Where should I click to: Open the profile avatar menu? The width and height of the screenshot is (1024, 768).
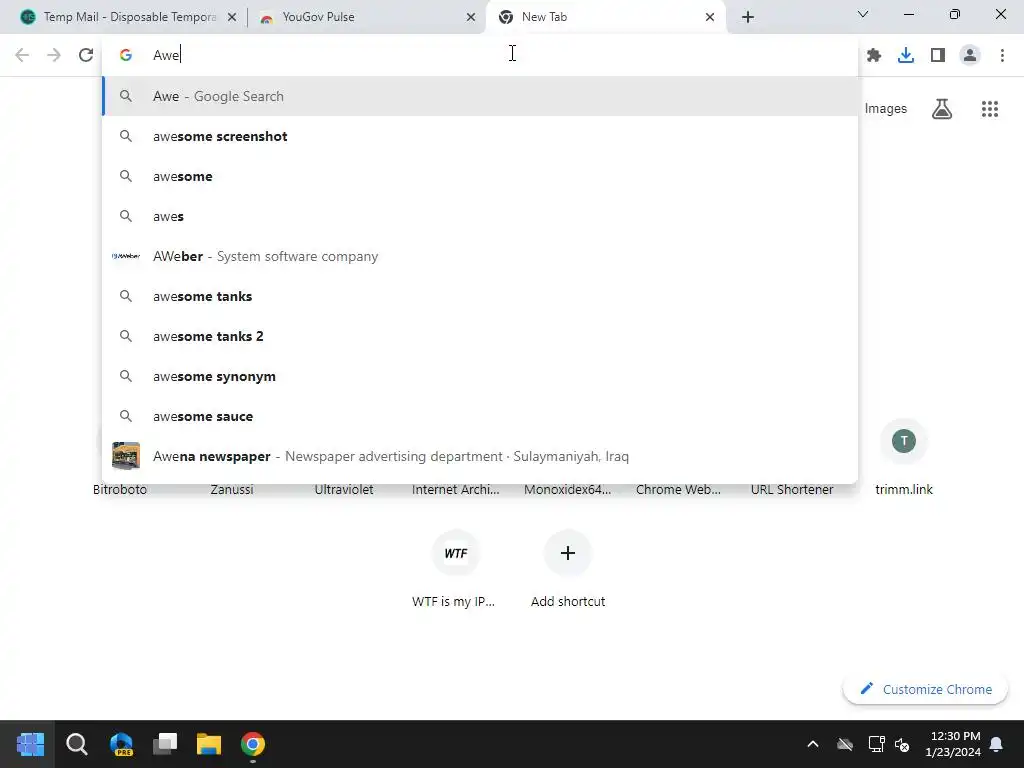point(970,56)
